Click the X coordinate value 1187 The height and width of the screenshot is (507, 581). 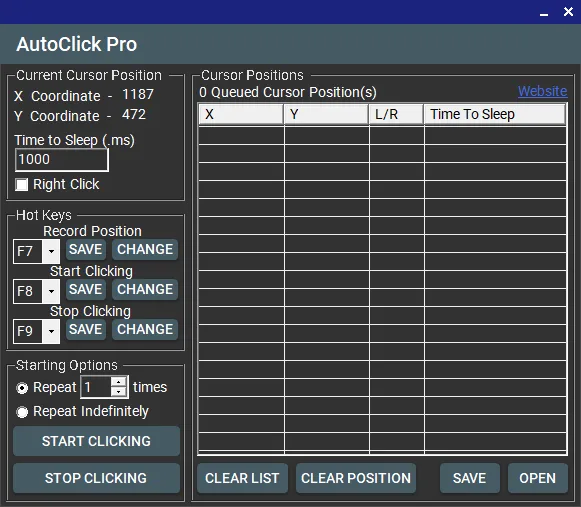138,95
